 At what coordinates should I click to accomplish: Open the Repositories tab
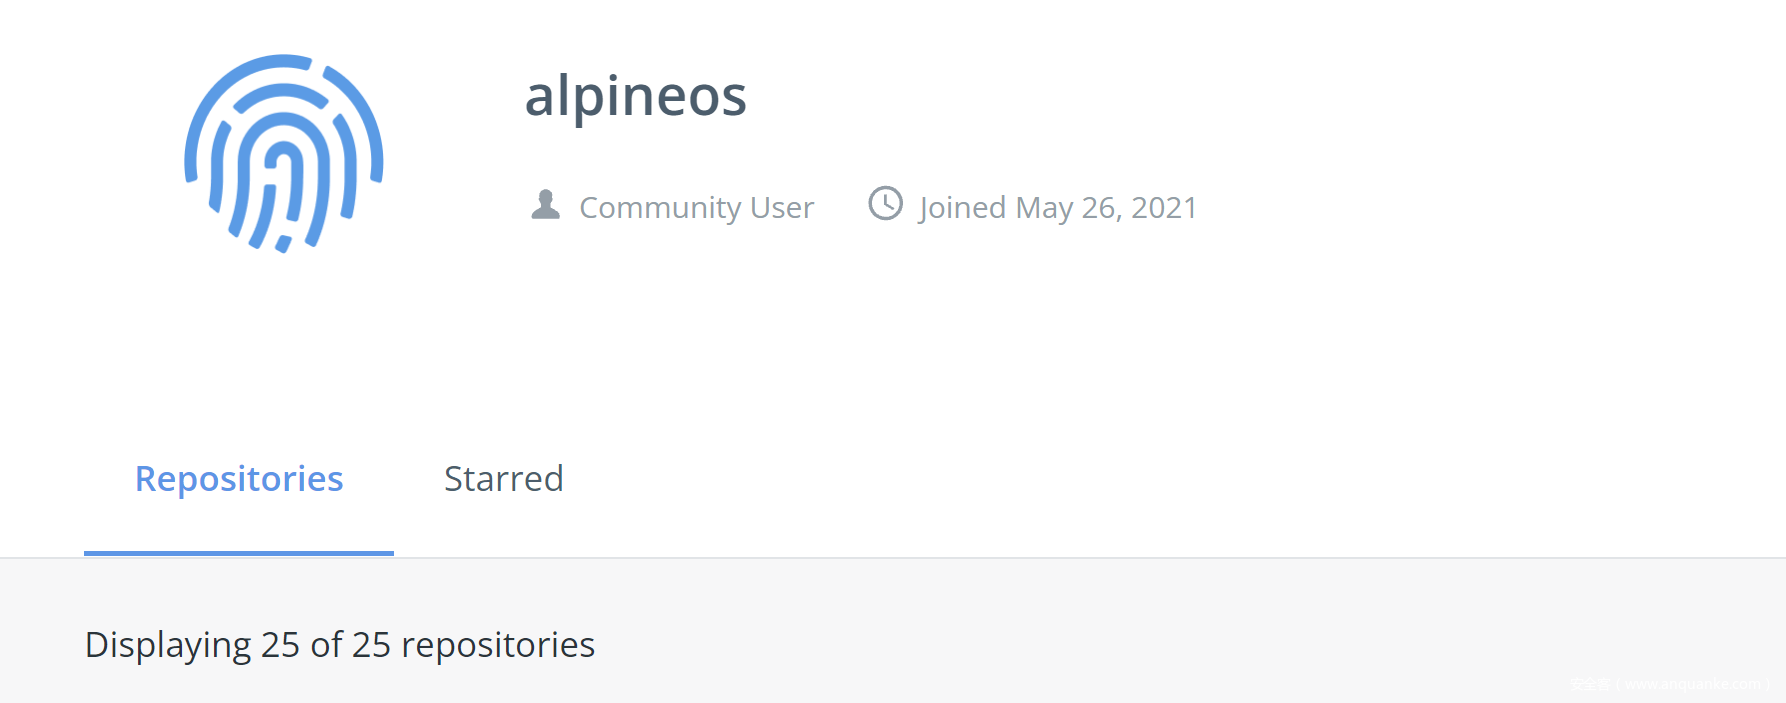coord(239,479)
